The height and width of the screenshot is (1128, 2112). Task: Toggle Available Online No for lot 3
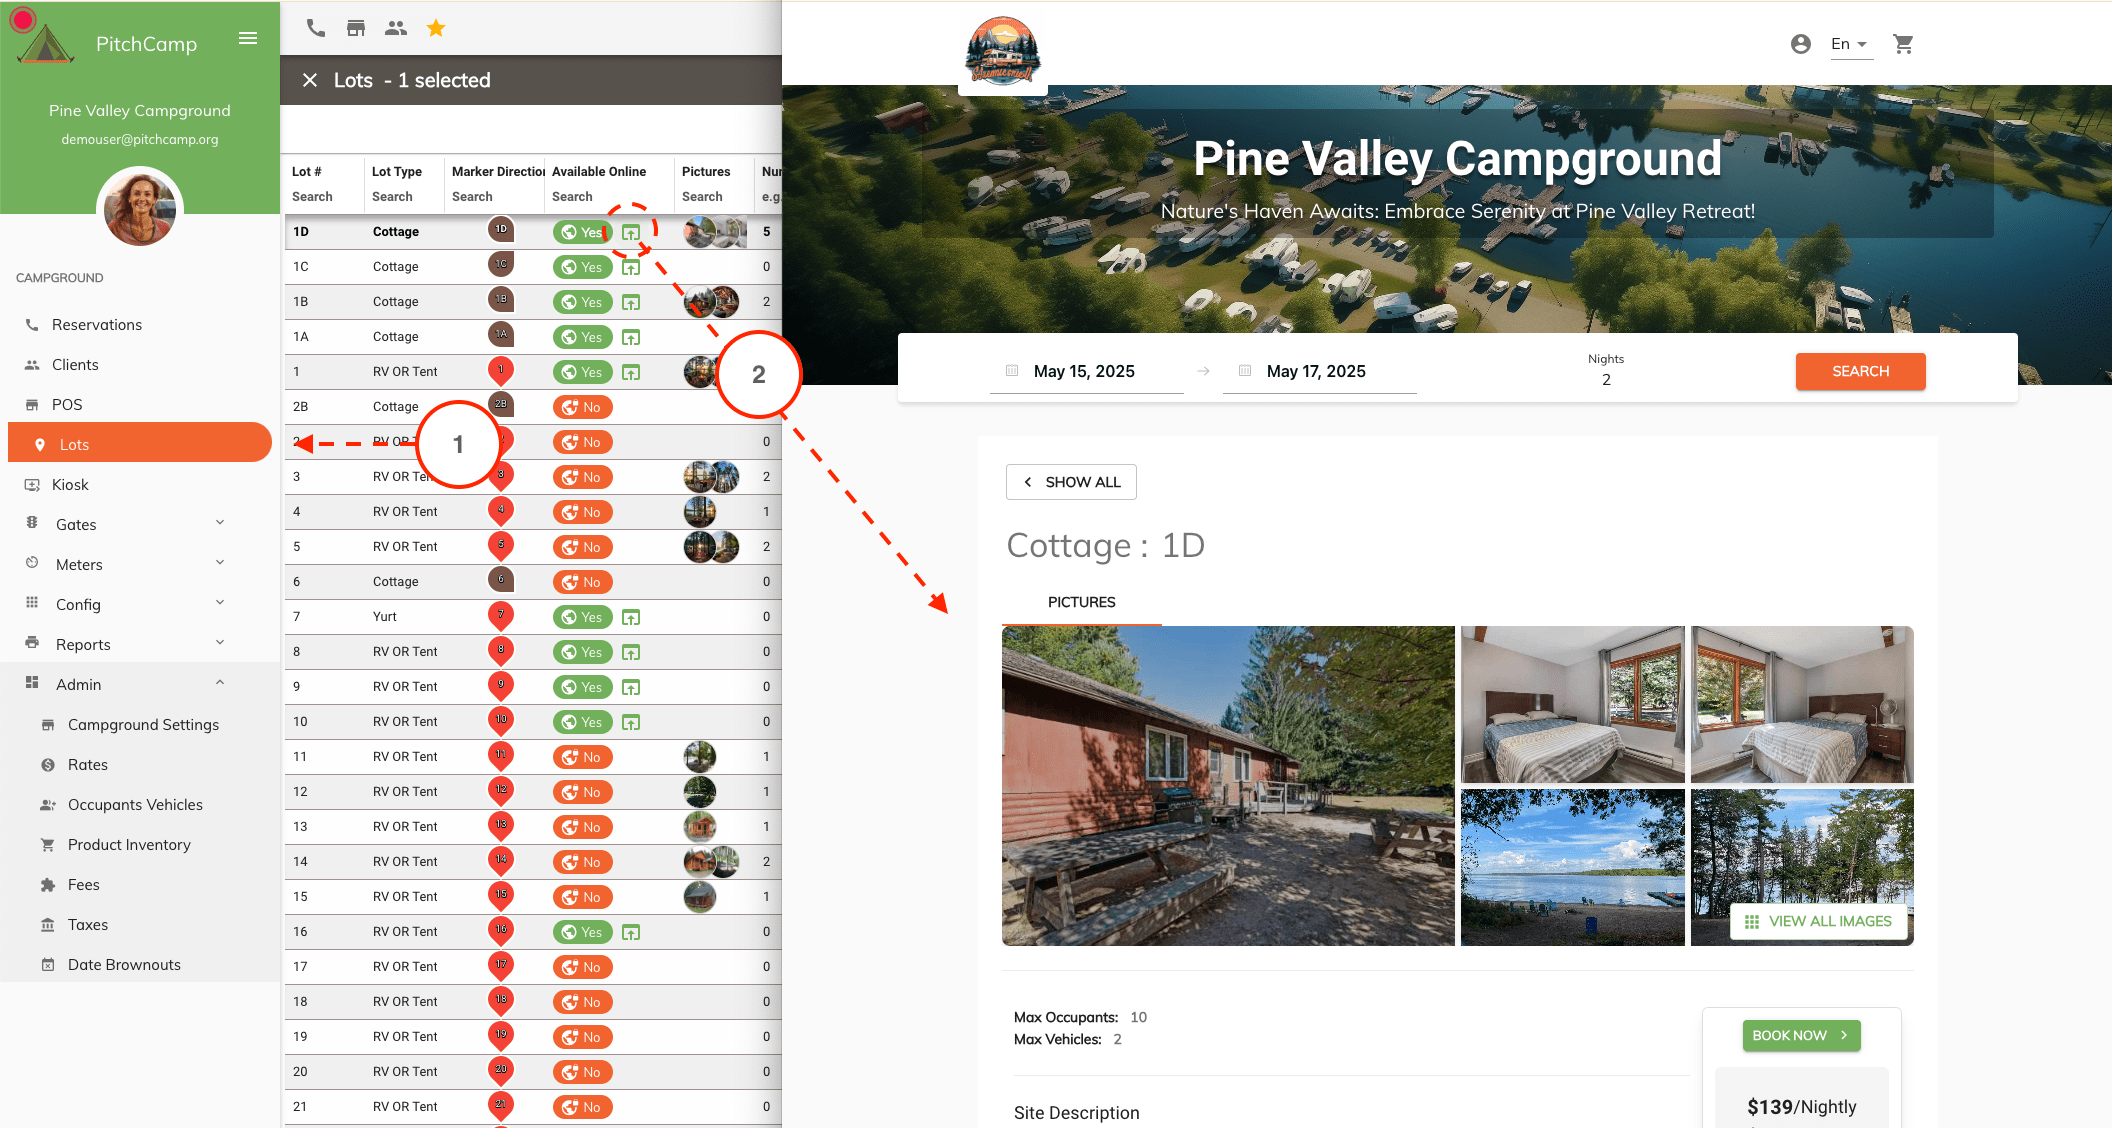point(582,477)
